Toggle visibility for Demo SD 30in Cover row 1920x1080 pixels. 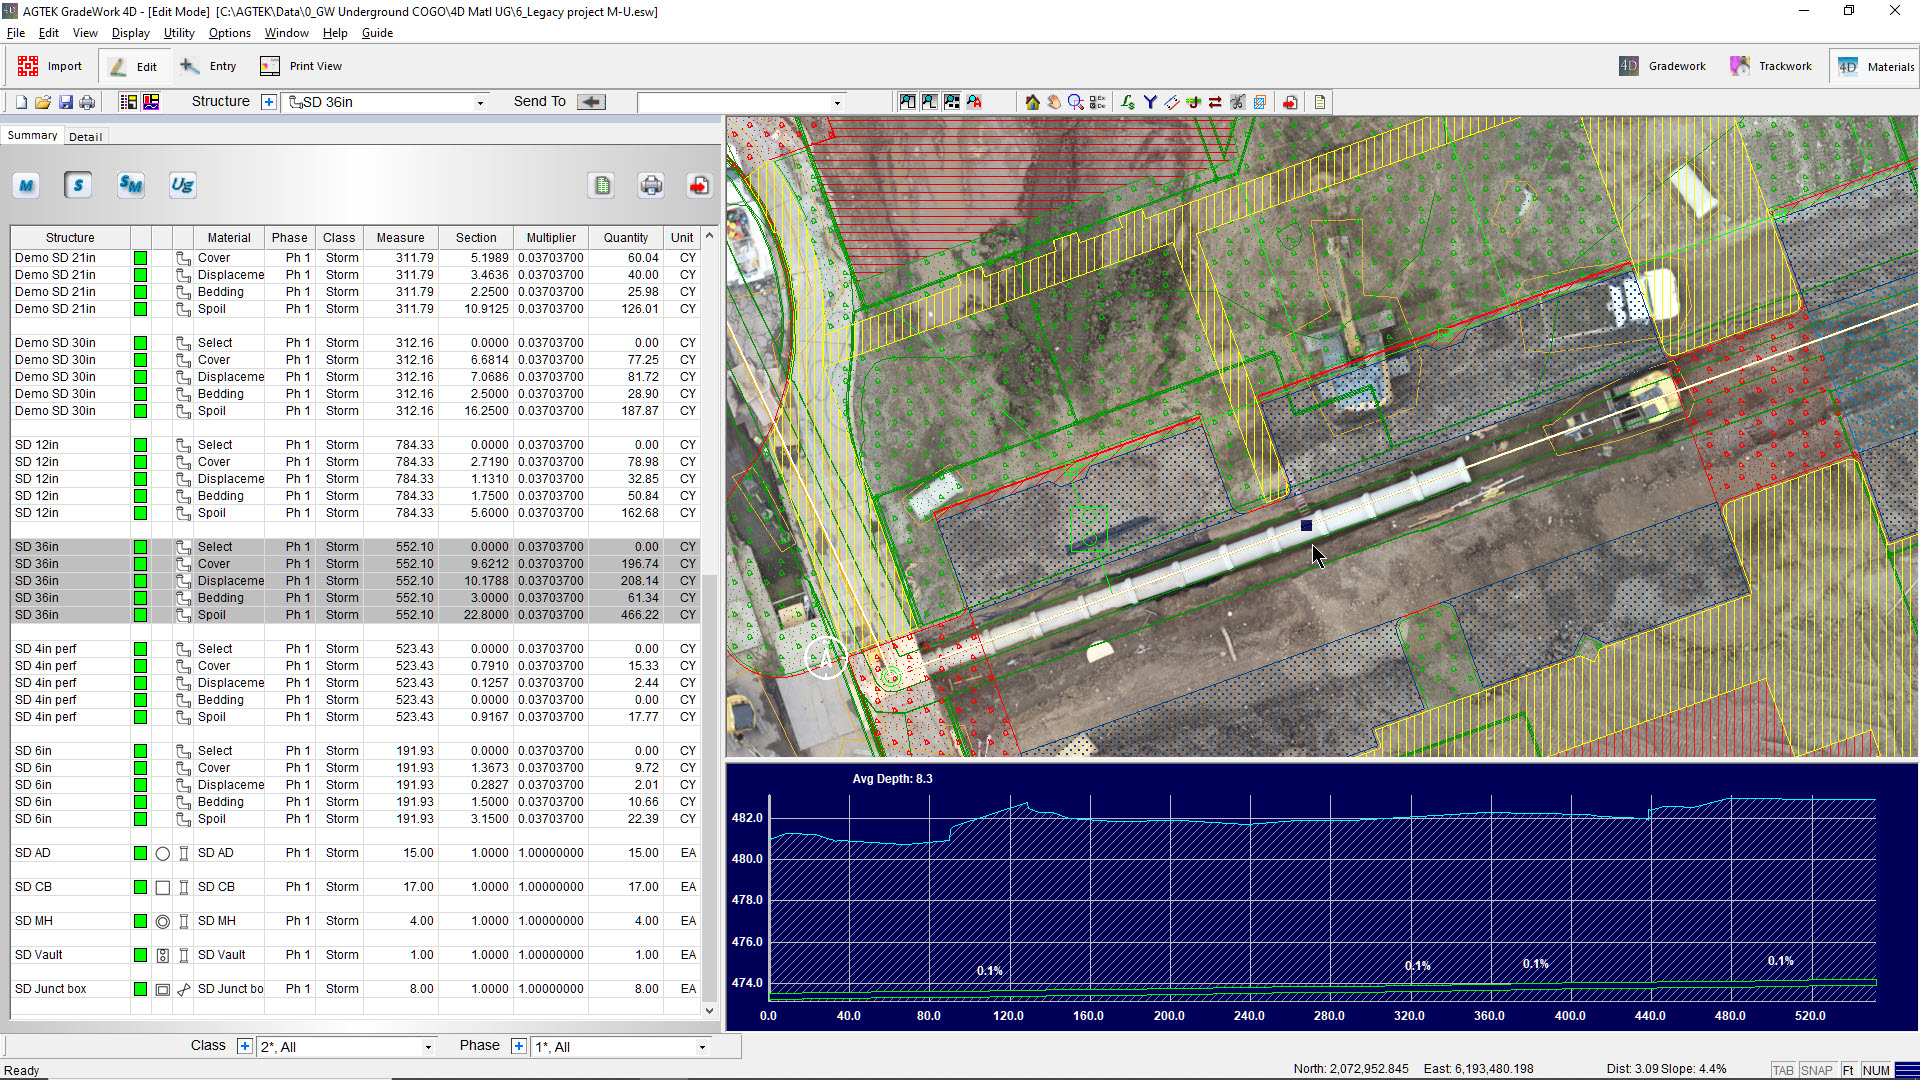(x=141, y=360)
